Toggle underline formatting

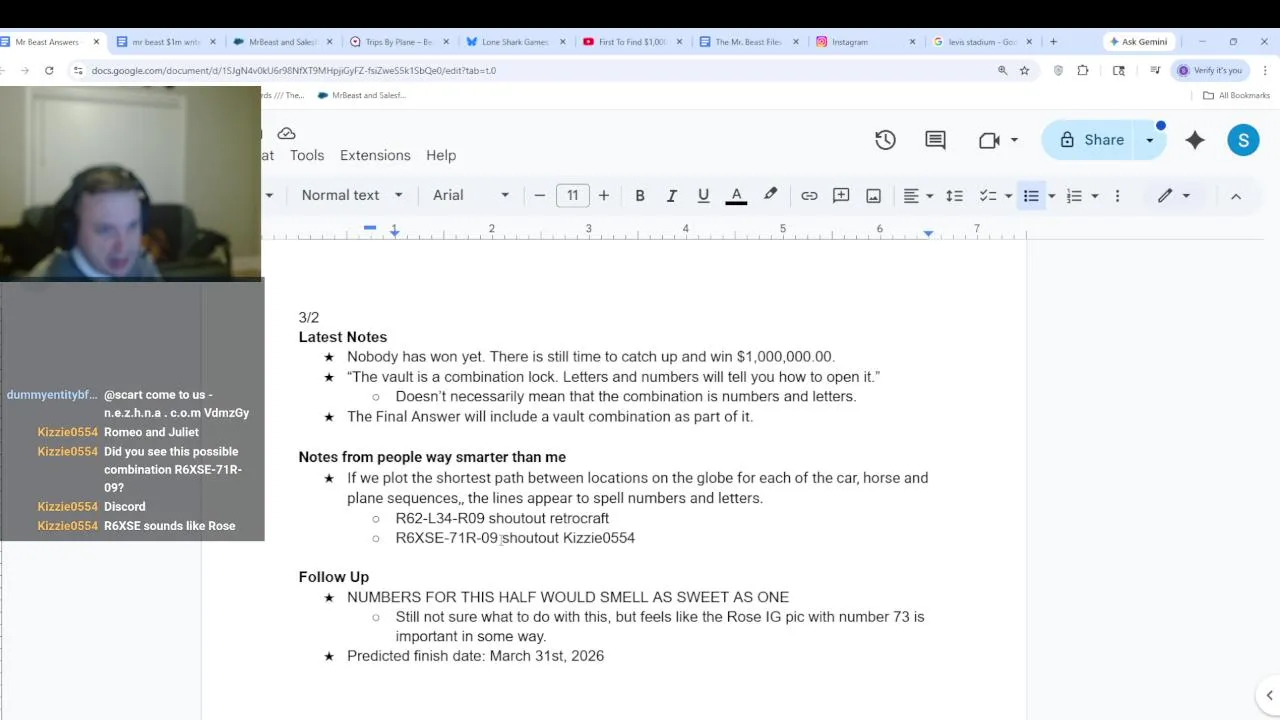(703, 195)
